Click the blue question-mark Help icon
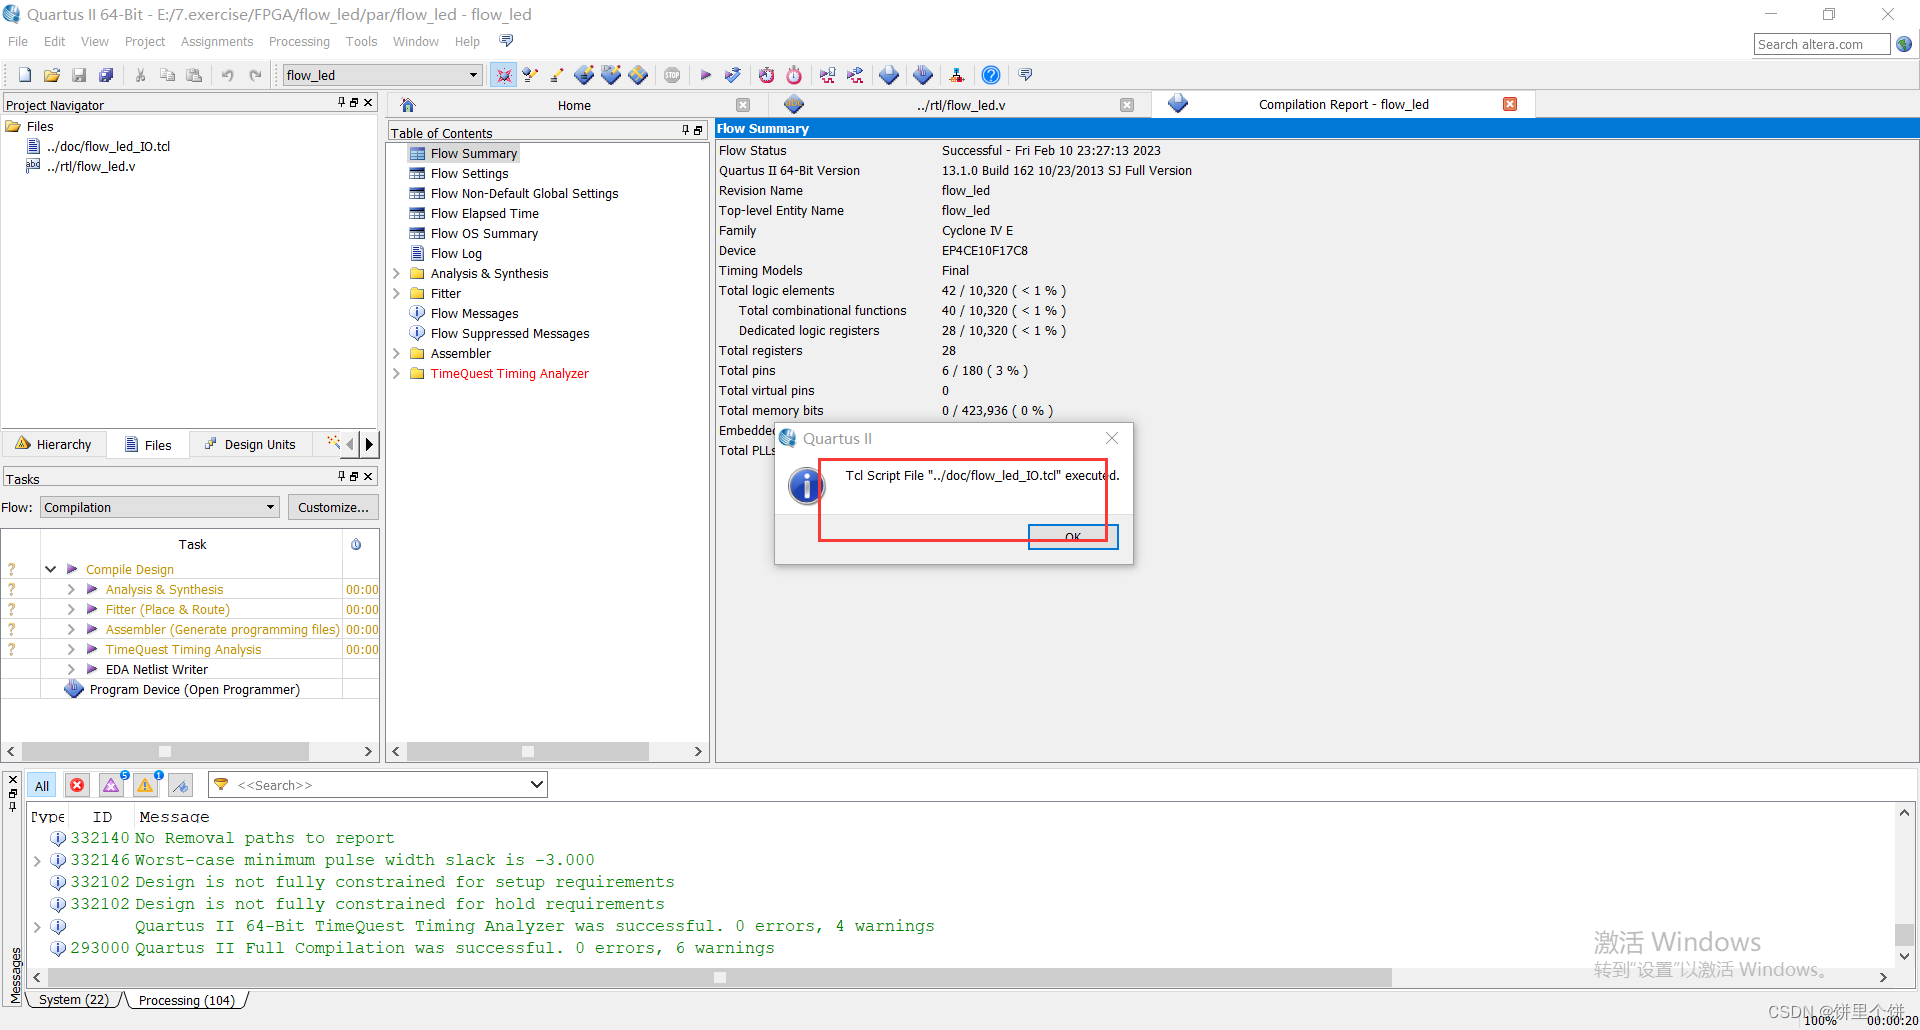Viewport: 1920px width, 1030px height. tap(990, 75)
